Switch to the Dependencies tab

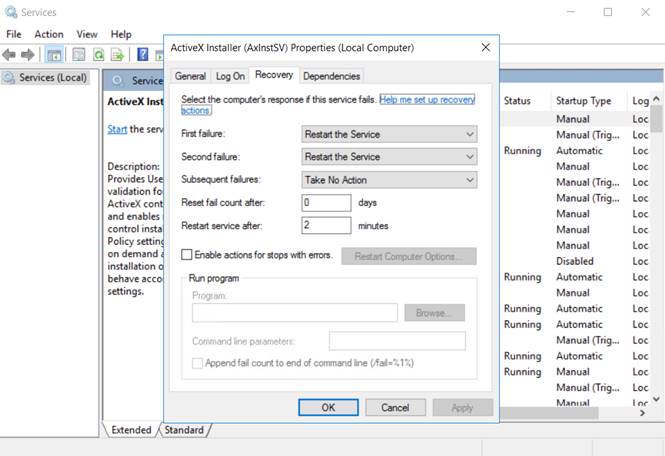point(332,76)
